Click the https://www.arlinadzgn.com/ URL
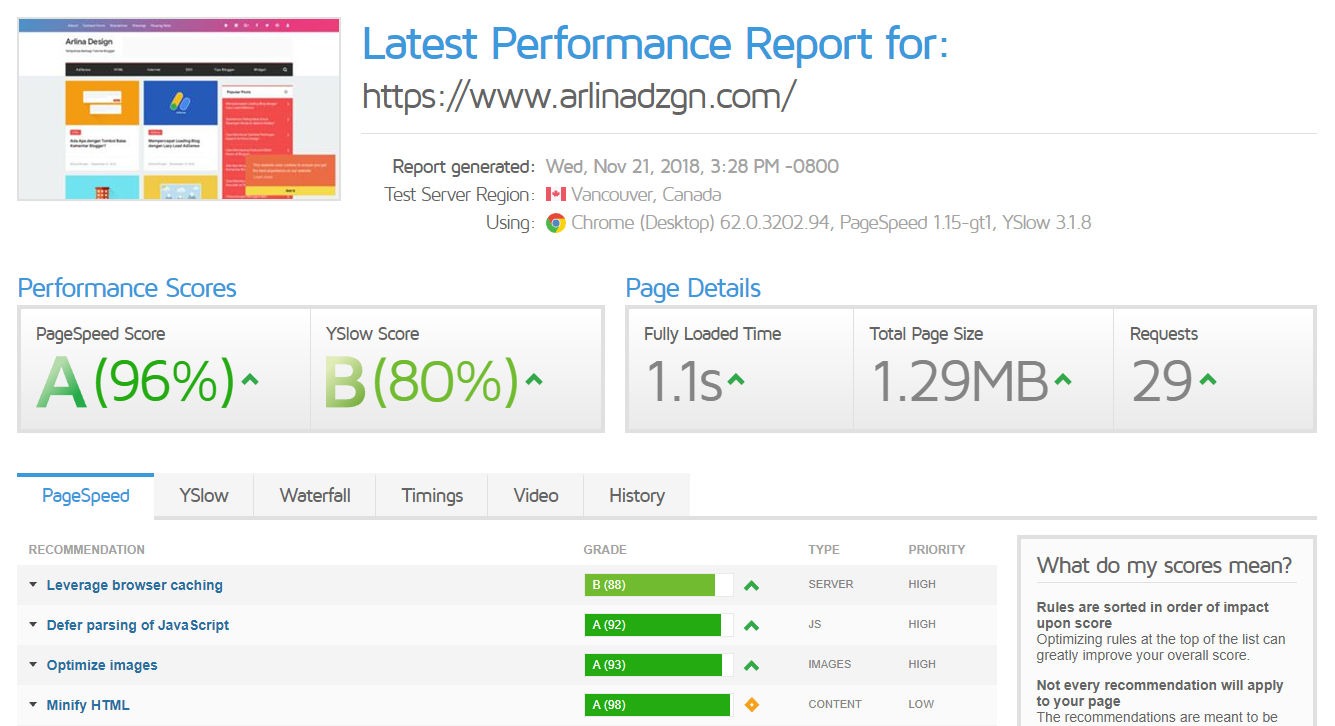 [x=579, y=96]
